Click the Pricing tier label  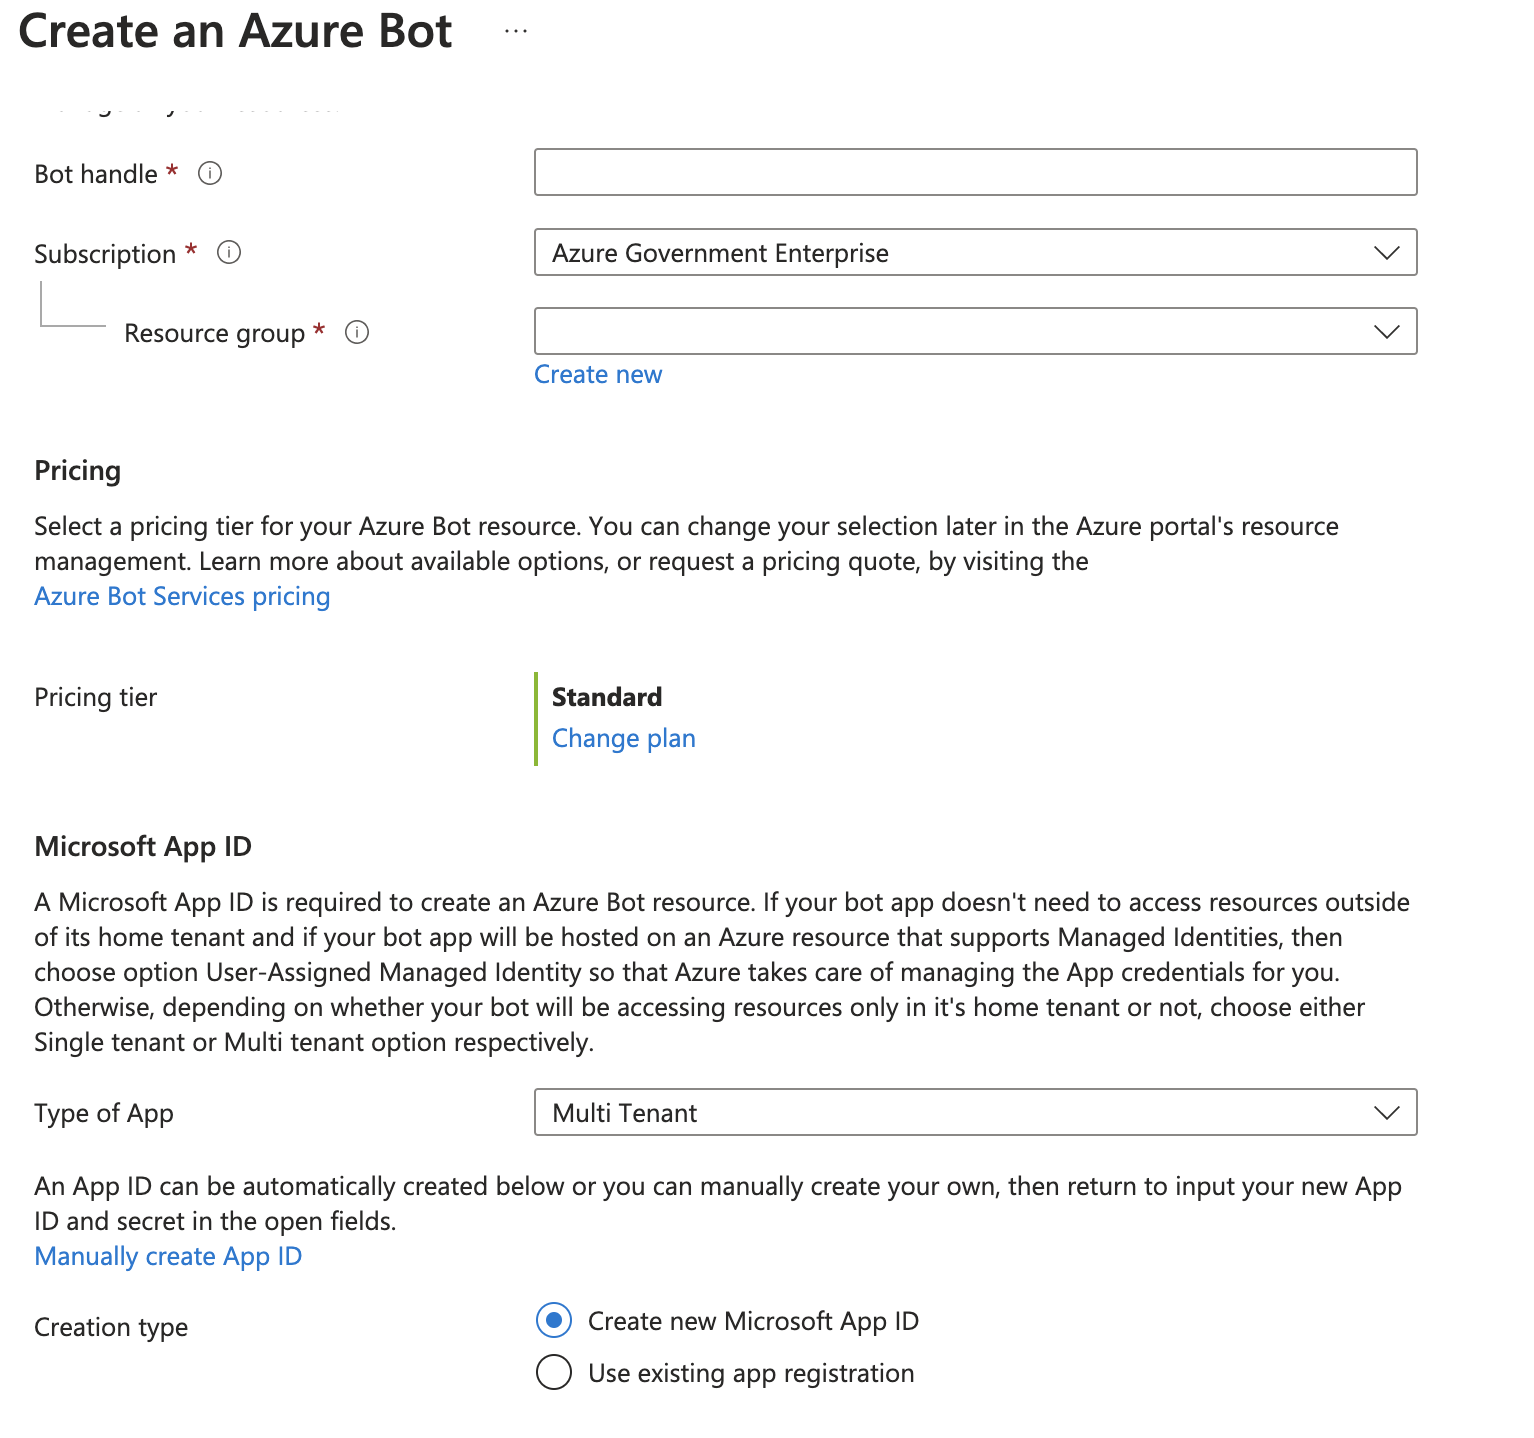(x=95, y=697)
